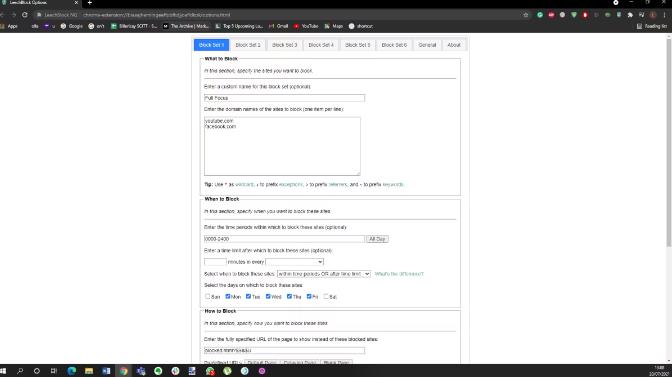Image resolution: width=672 pixels, height=377 pixels.
Task: Switch to the Block Set 2 tab
Action: (248, 45)
